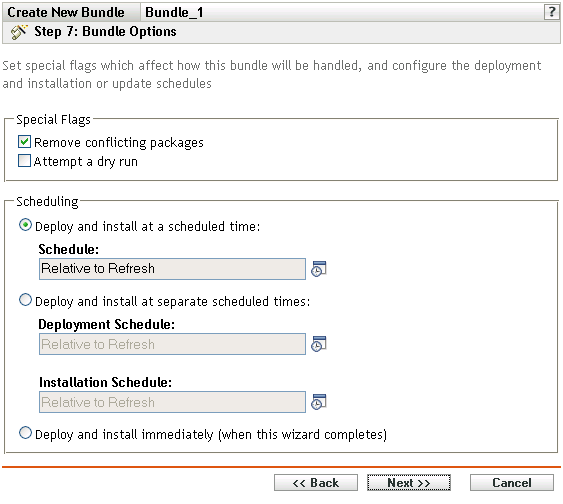Click the Bundle_1 title label

[174, 12]
